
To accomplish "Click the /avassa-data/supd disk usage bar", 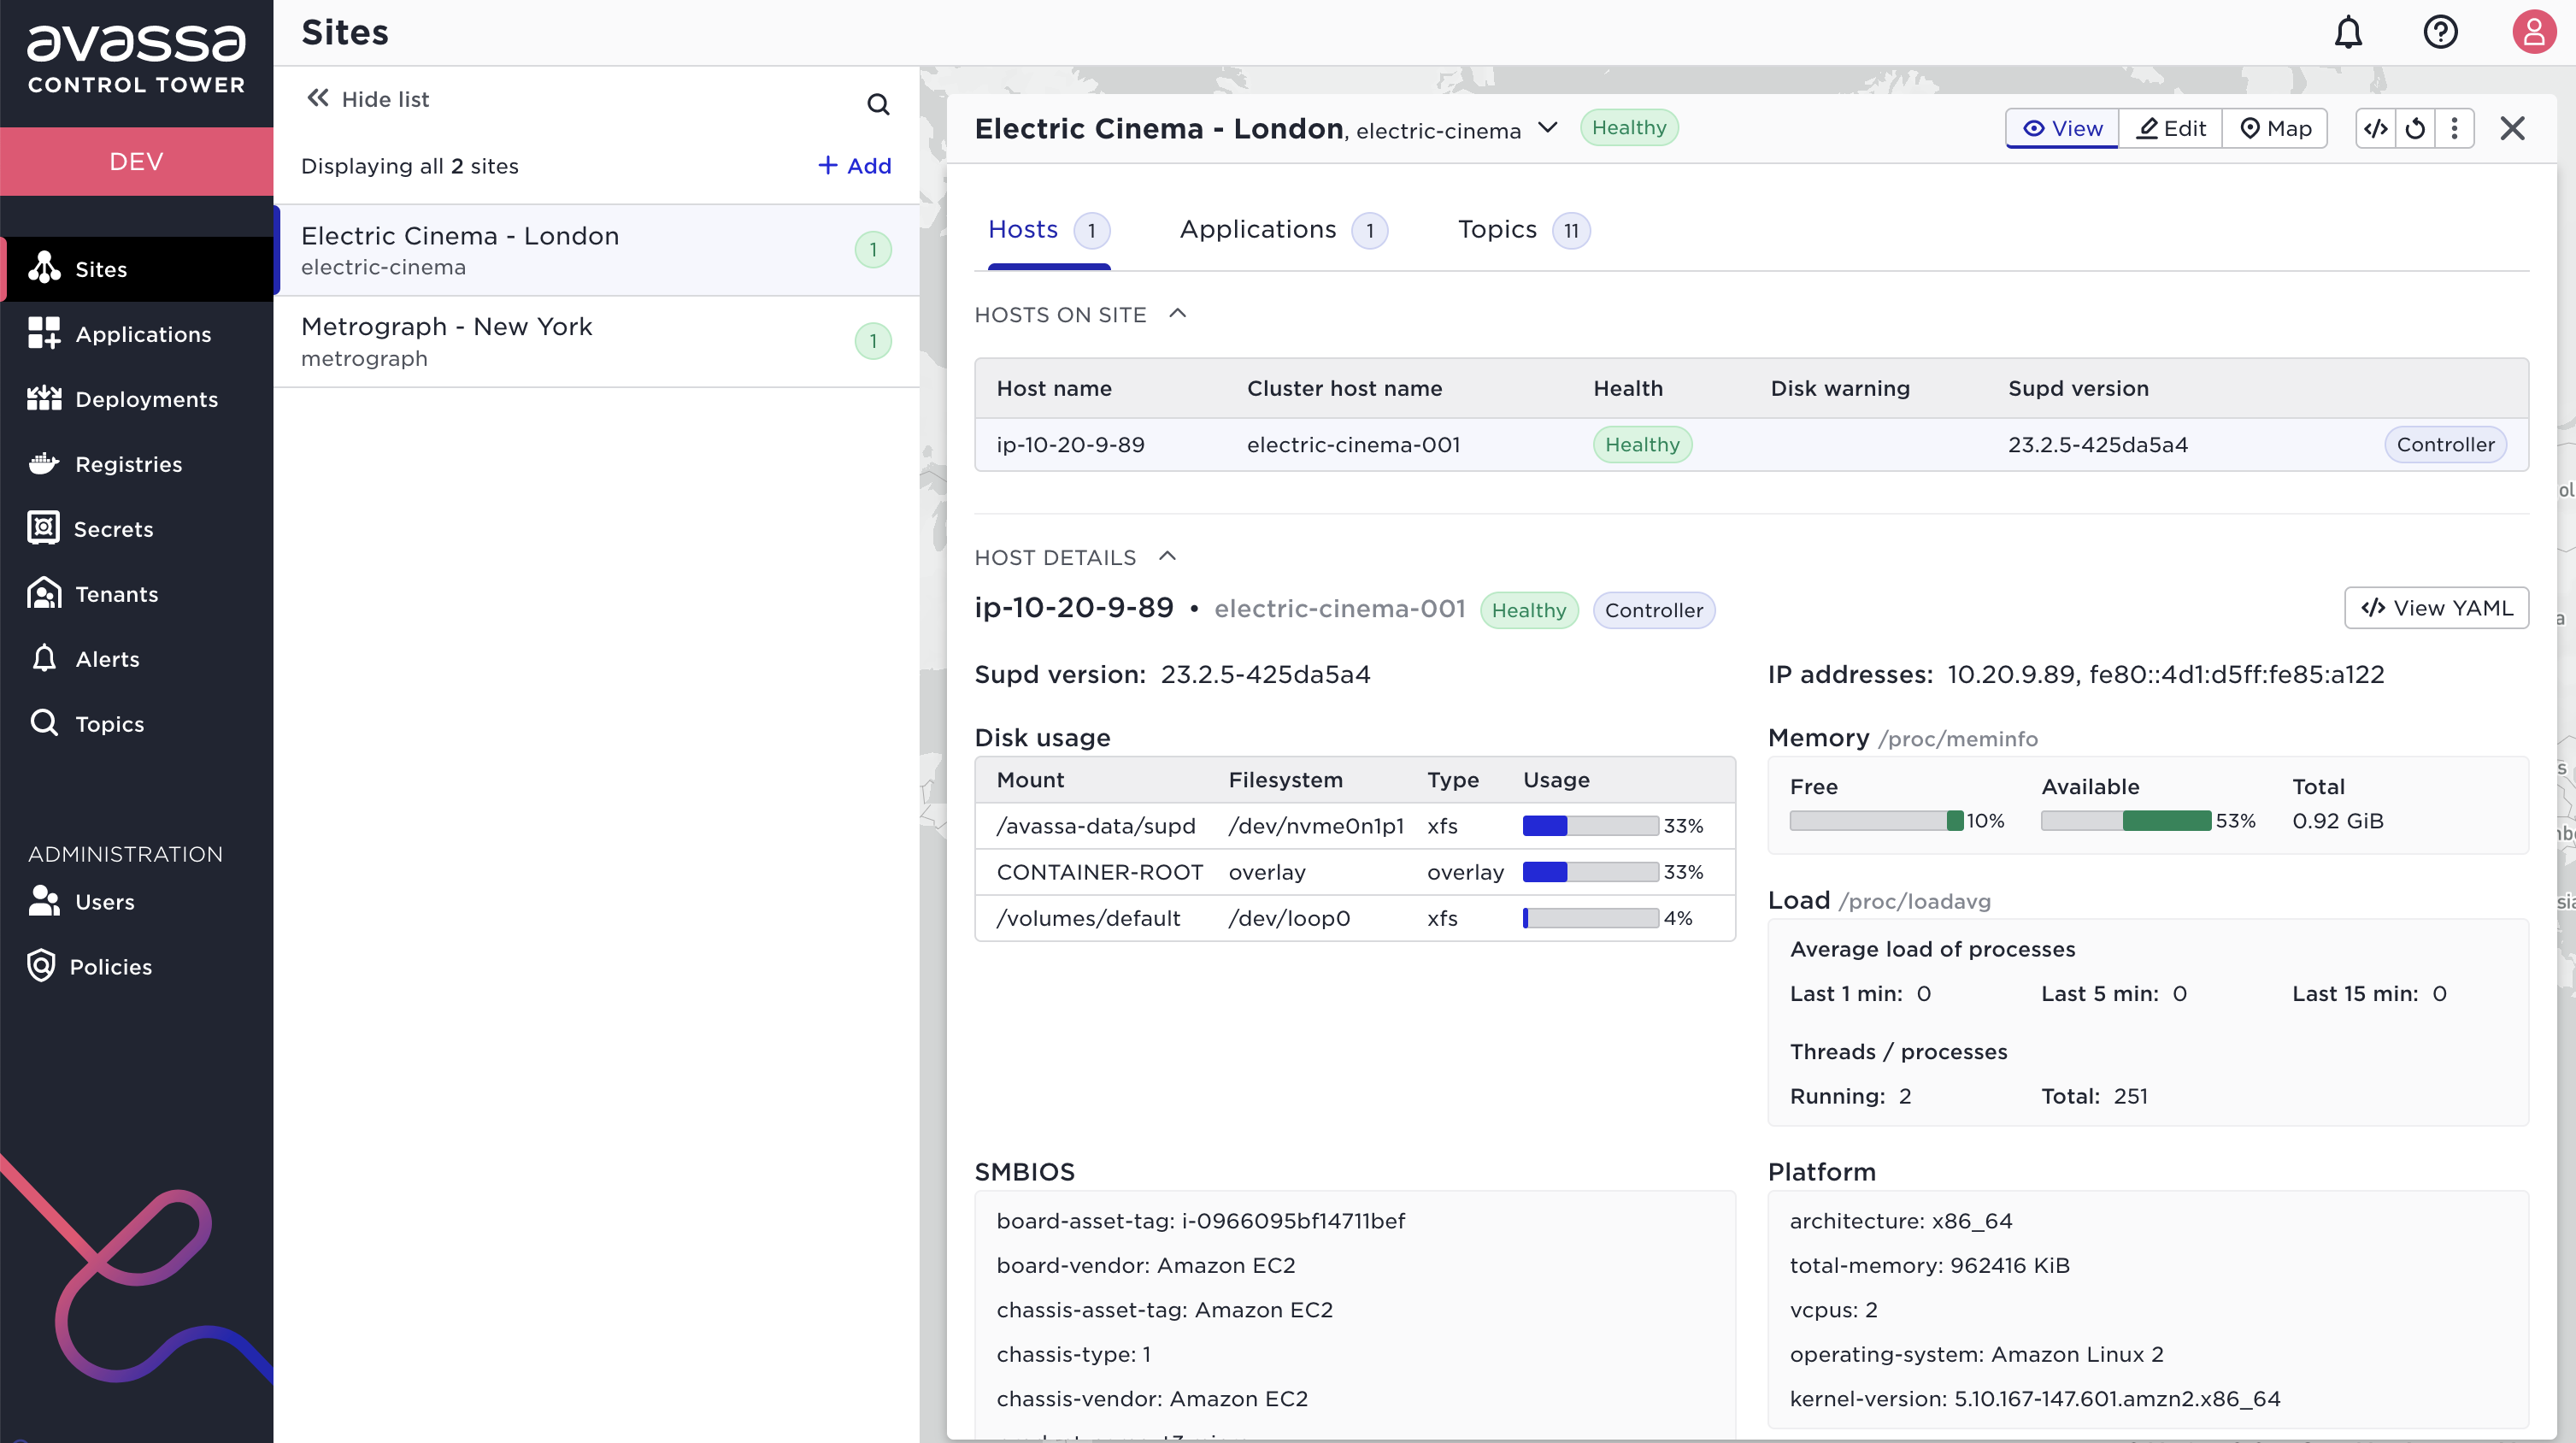I will [x=1590, y=825].
